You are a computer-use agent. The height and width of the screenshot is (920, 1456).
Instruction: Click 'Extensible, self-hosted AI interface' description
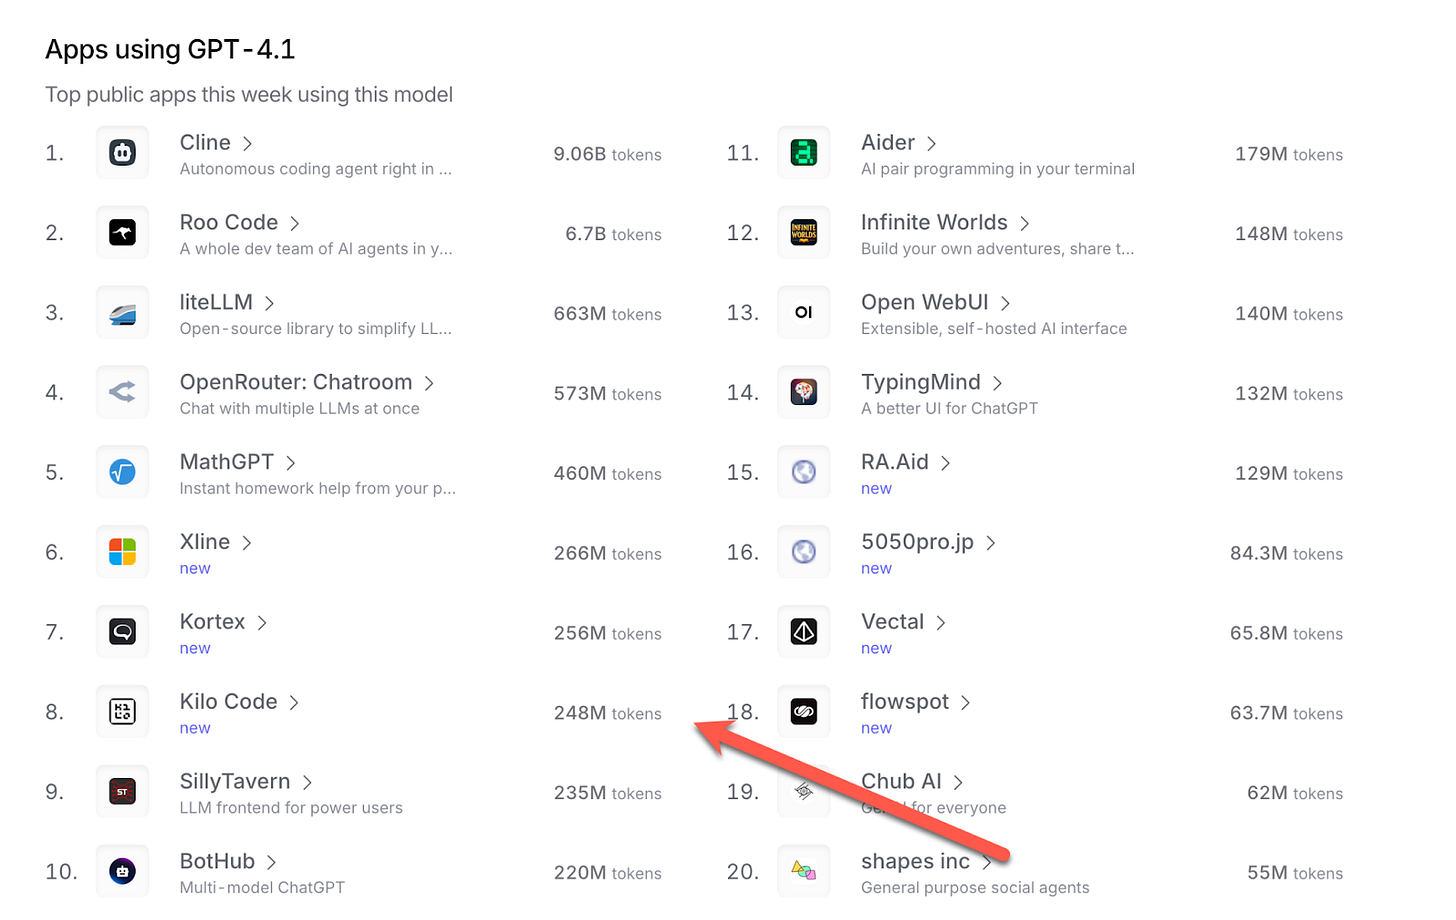click(994, 329)
